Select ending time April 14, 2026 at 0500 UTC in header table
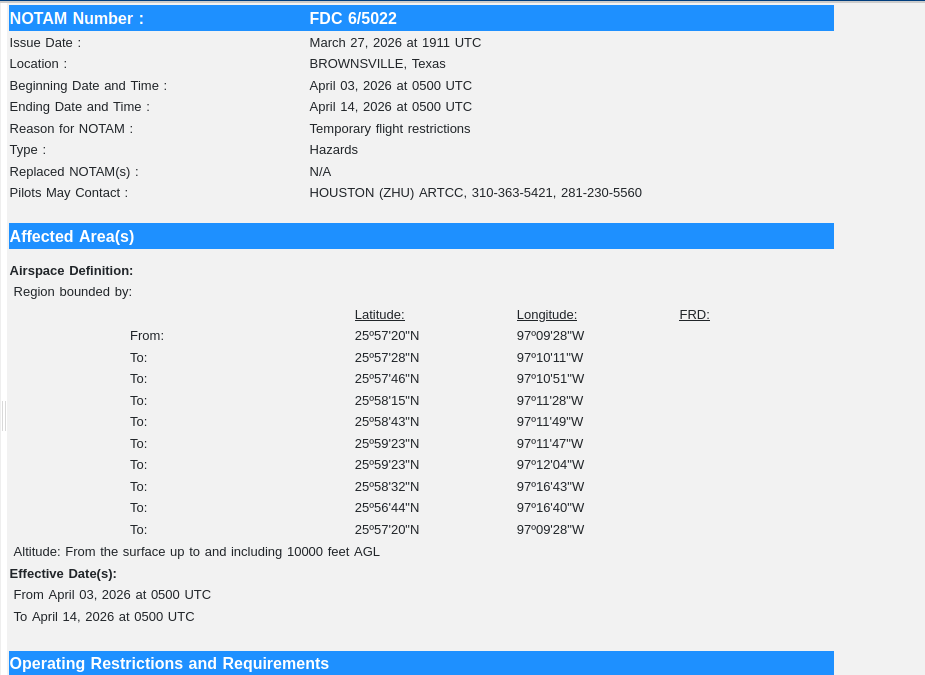The width and height of the screenshot is (925, 675). [x=391, y=107]
